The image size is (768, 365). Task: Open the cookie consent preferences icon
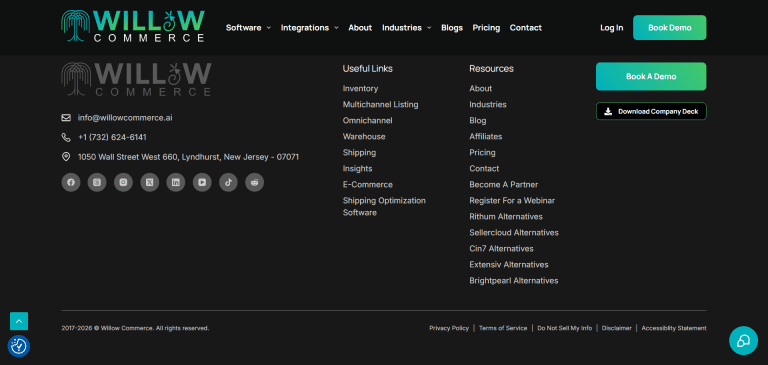19,346
